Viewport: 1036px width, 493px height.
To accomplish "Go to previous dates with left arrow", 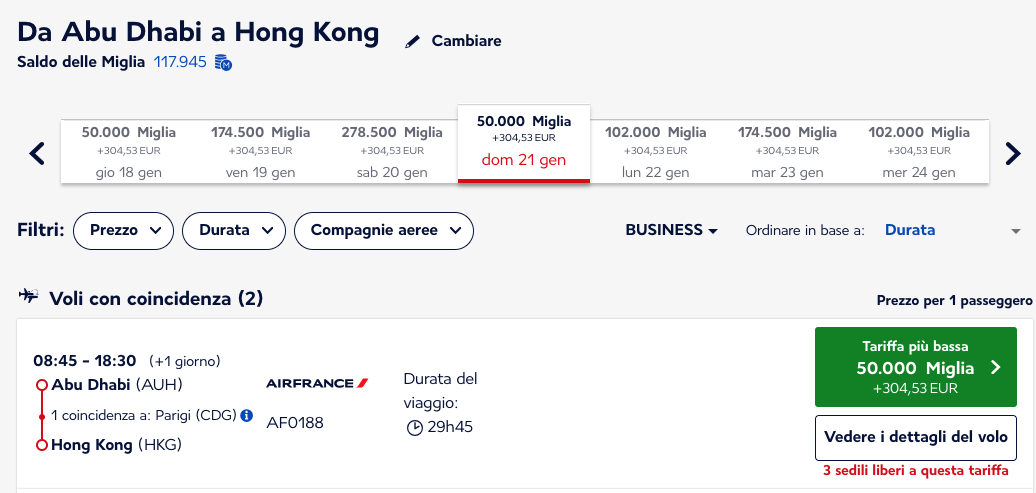I will point(38,153).
